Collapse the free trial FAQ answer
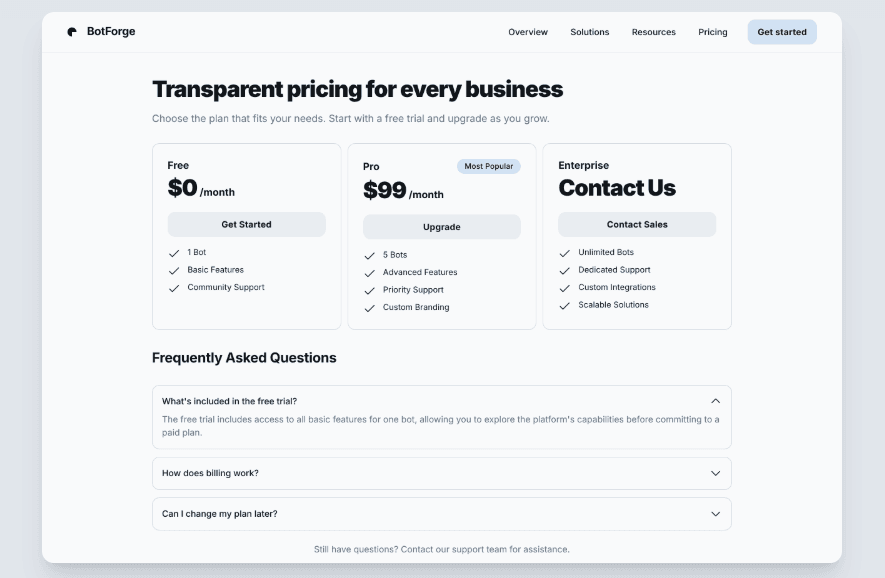Image resolution: width=885 pixels, height=578 pixels. click(715, 400)
